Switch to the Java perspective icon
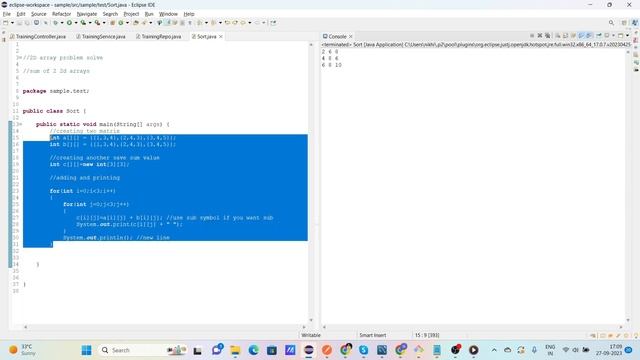Screen dimensions: 640x360 point(635,22)
